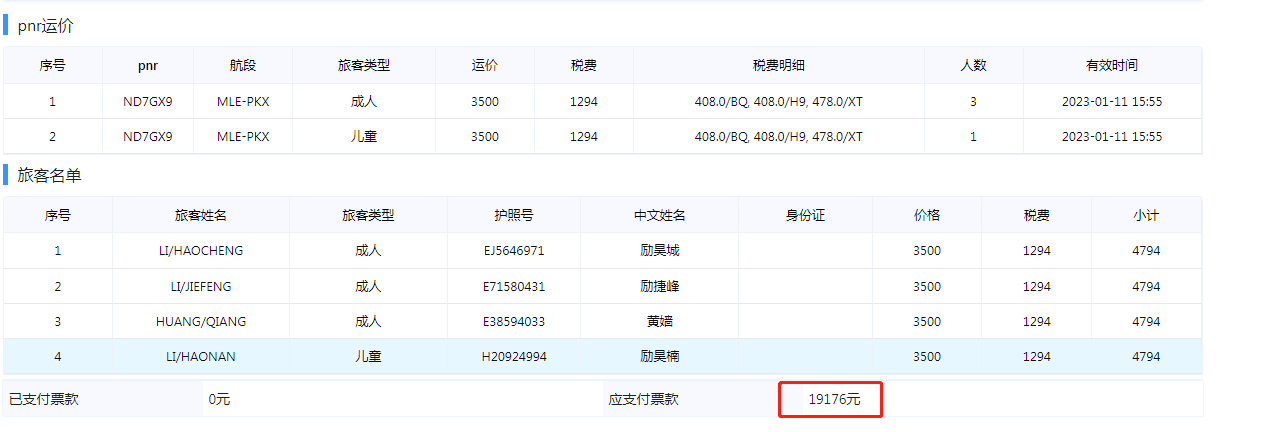
Task: Click the HUANG/QIANG passenger name
Action: pos(200,321)
